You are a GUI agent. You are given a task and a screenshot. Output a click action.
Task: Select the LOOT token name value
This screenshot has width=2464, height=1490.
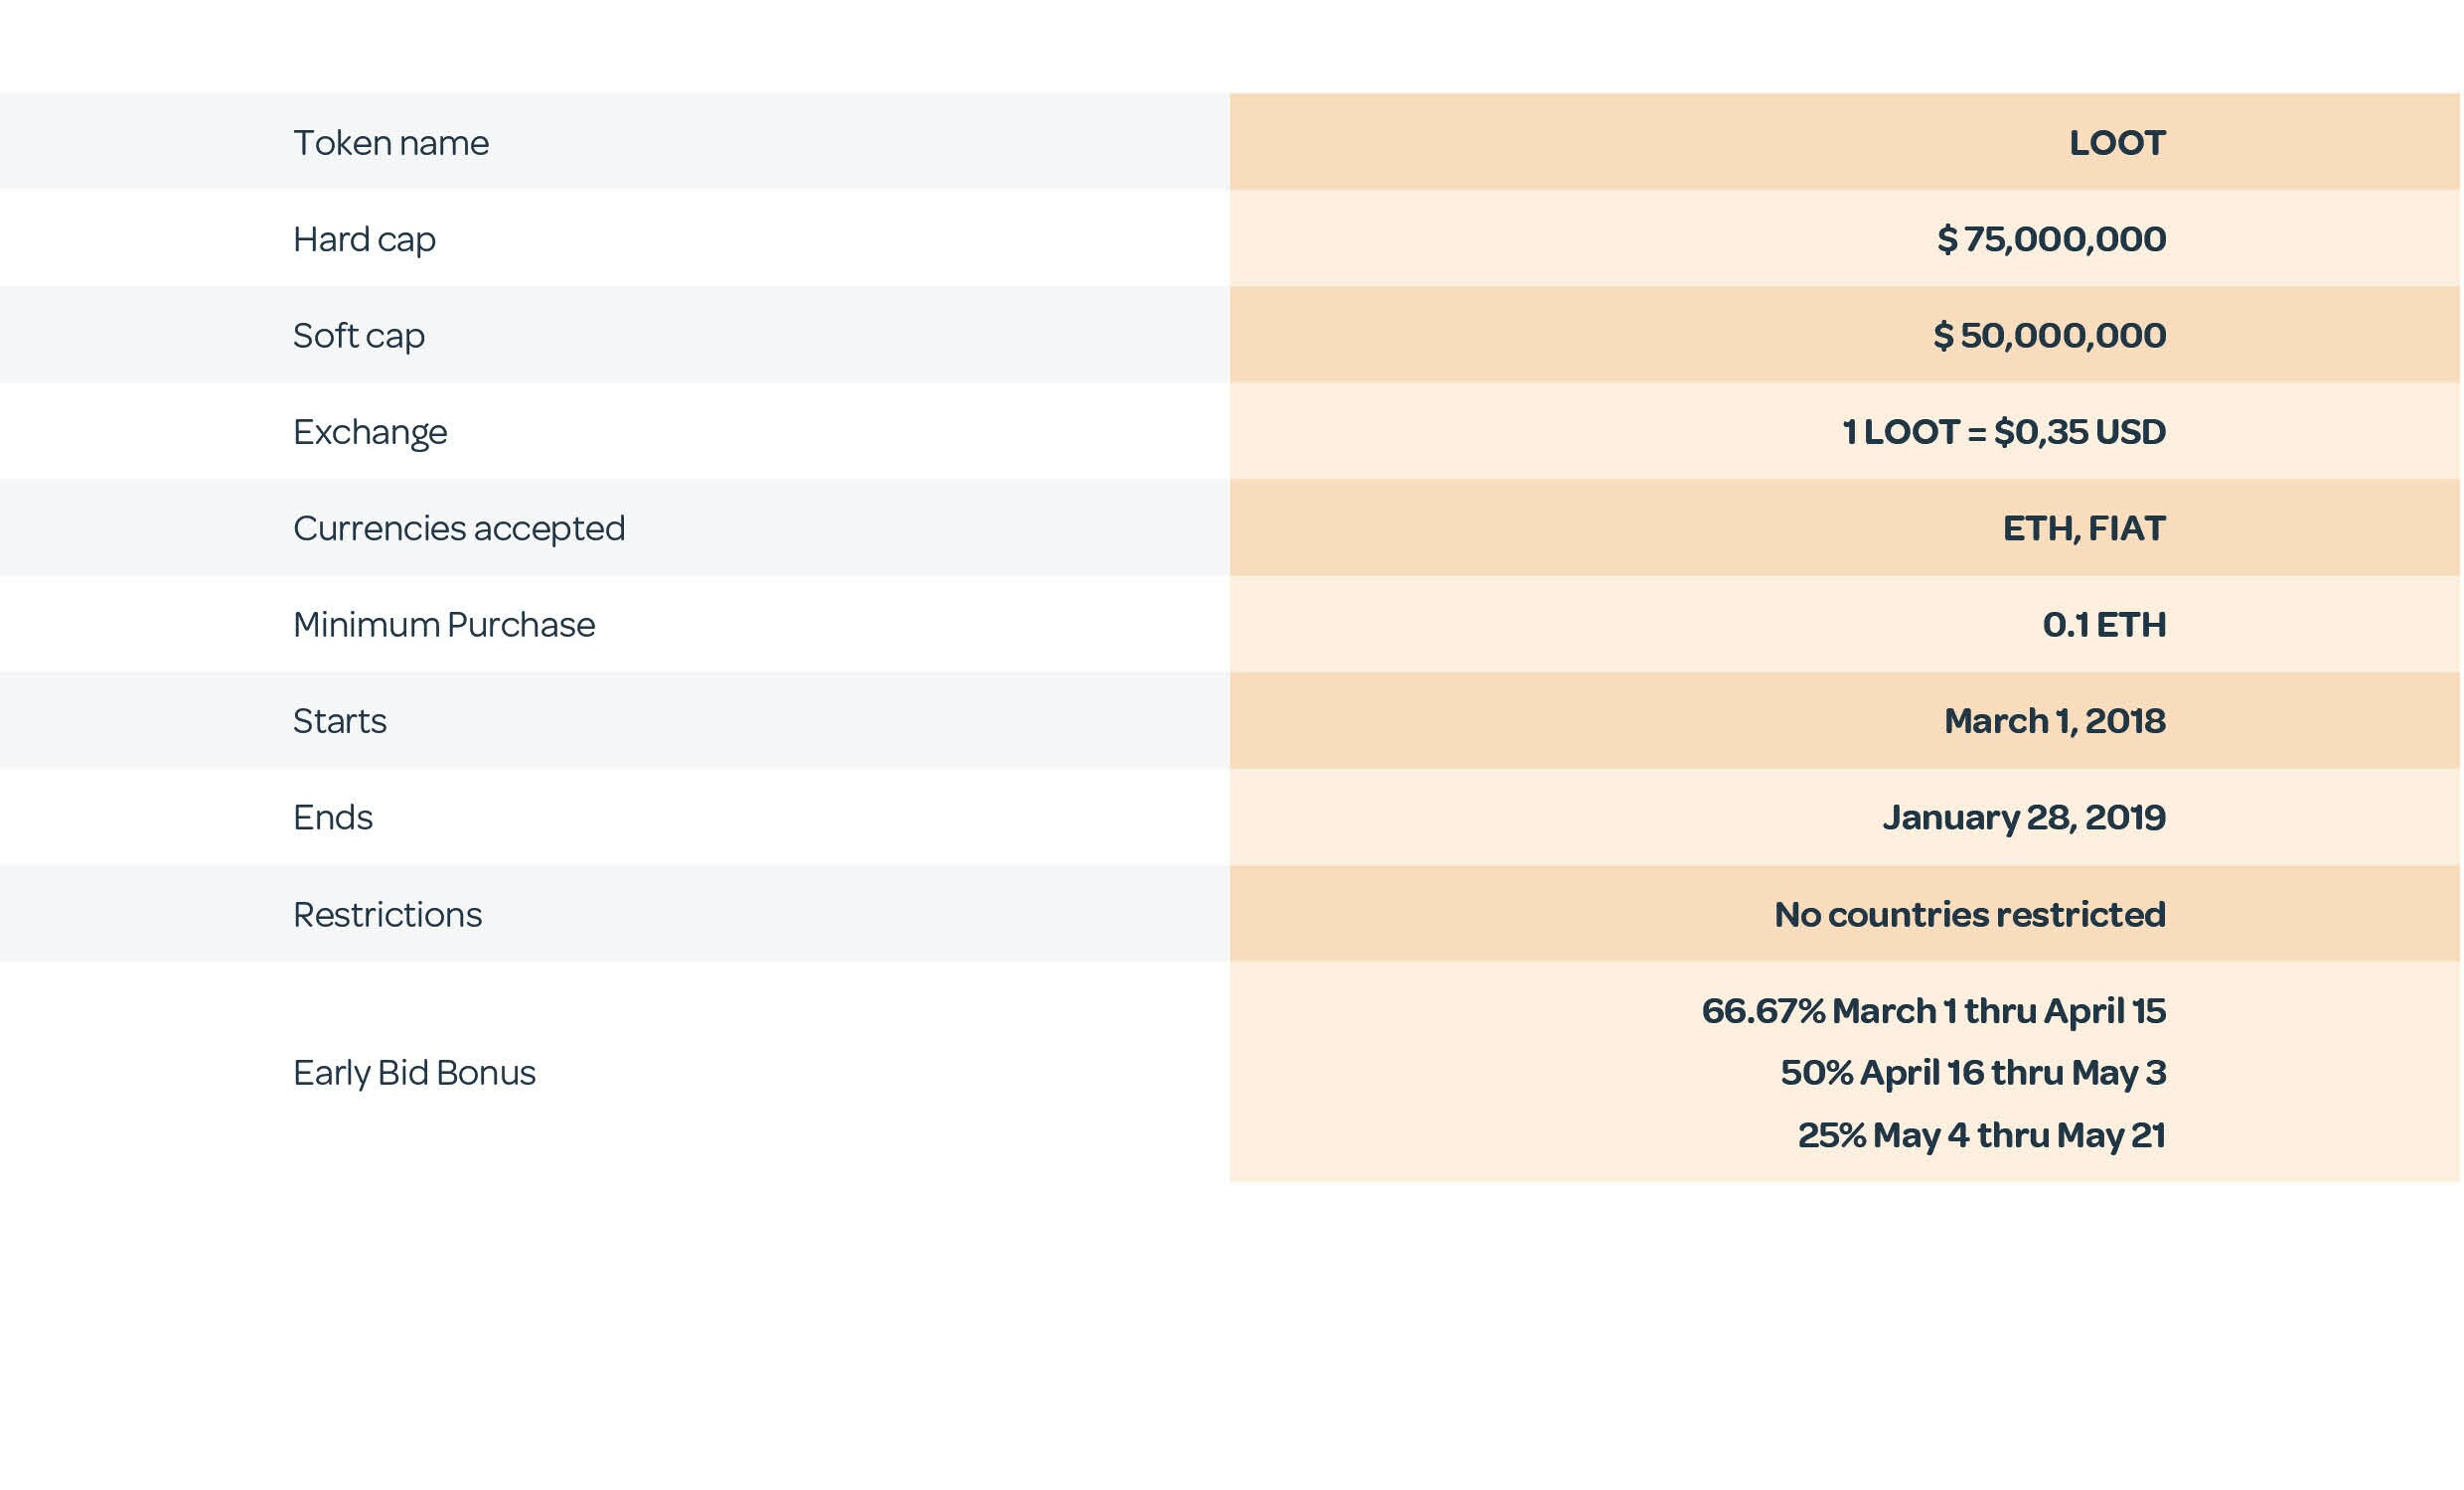point(2116,143)
